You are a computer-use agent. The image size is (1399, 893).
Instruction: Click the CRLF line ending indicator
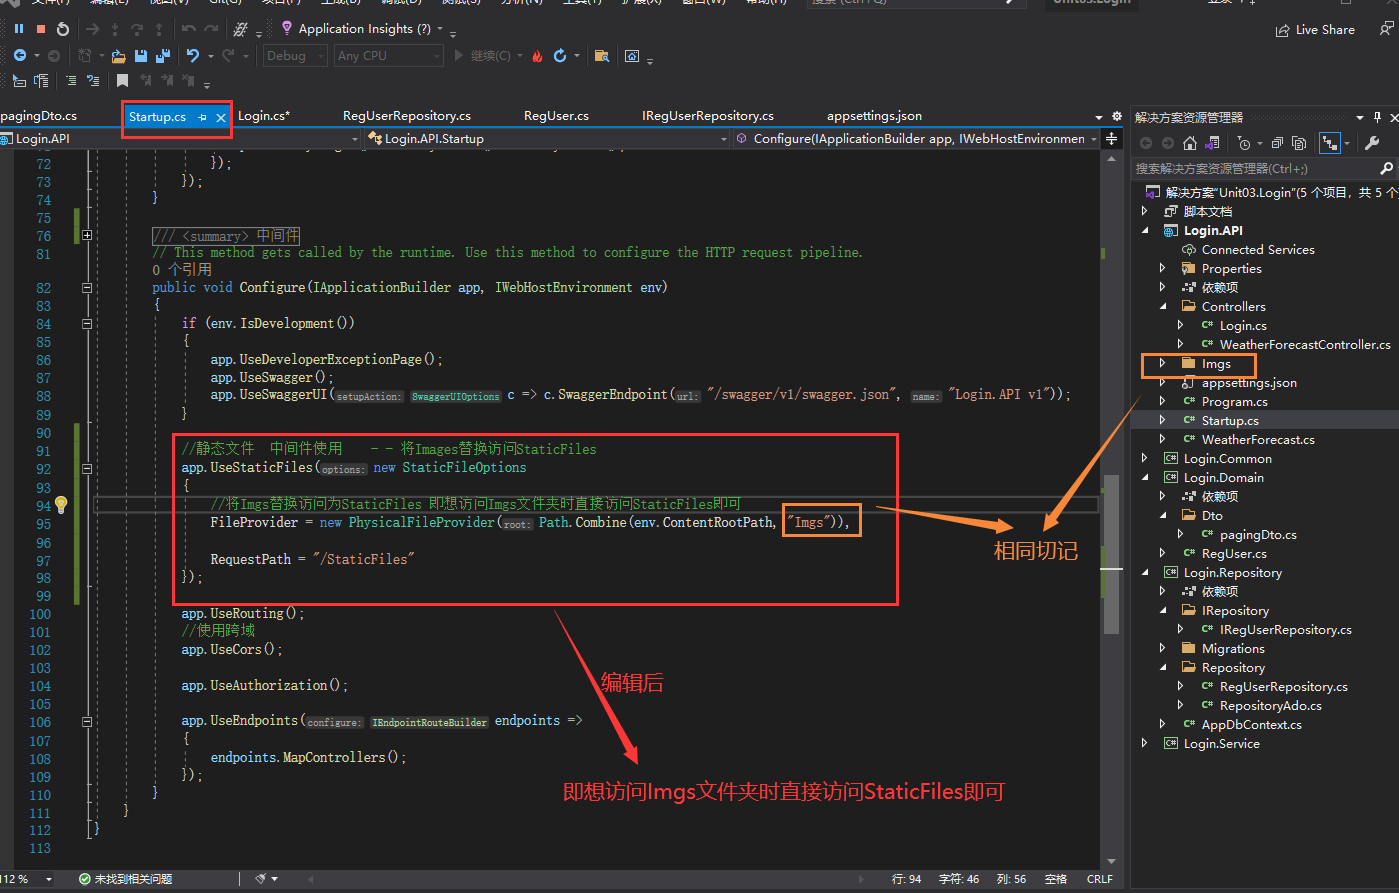(x=1099, y=879)
